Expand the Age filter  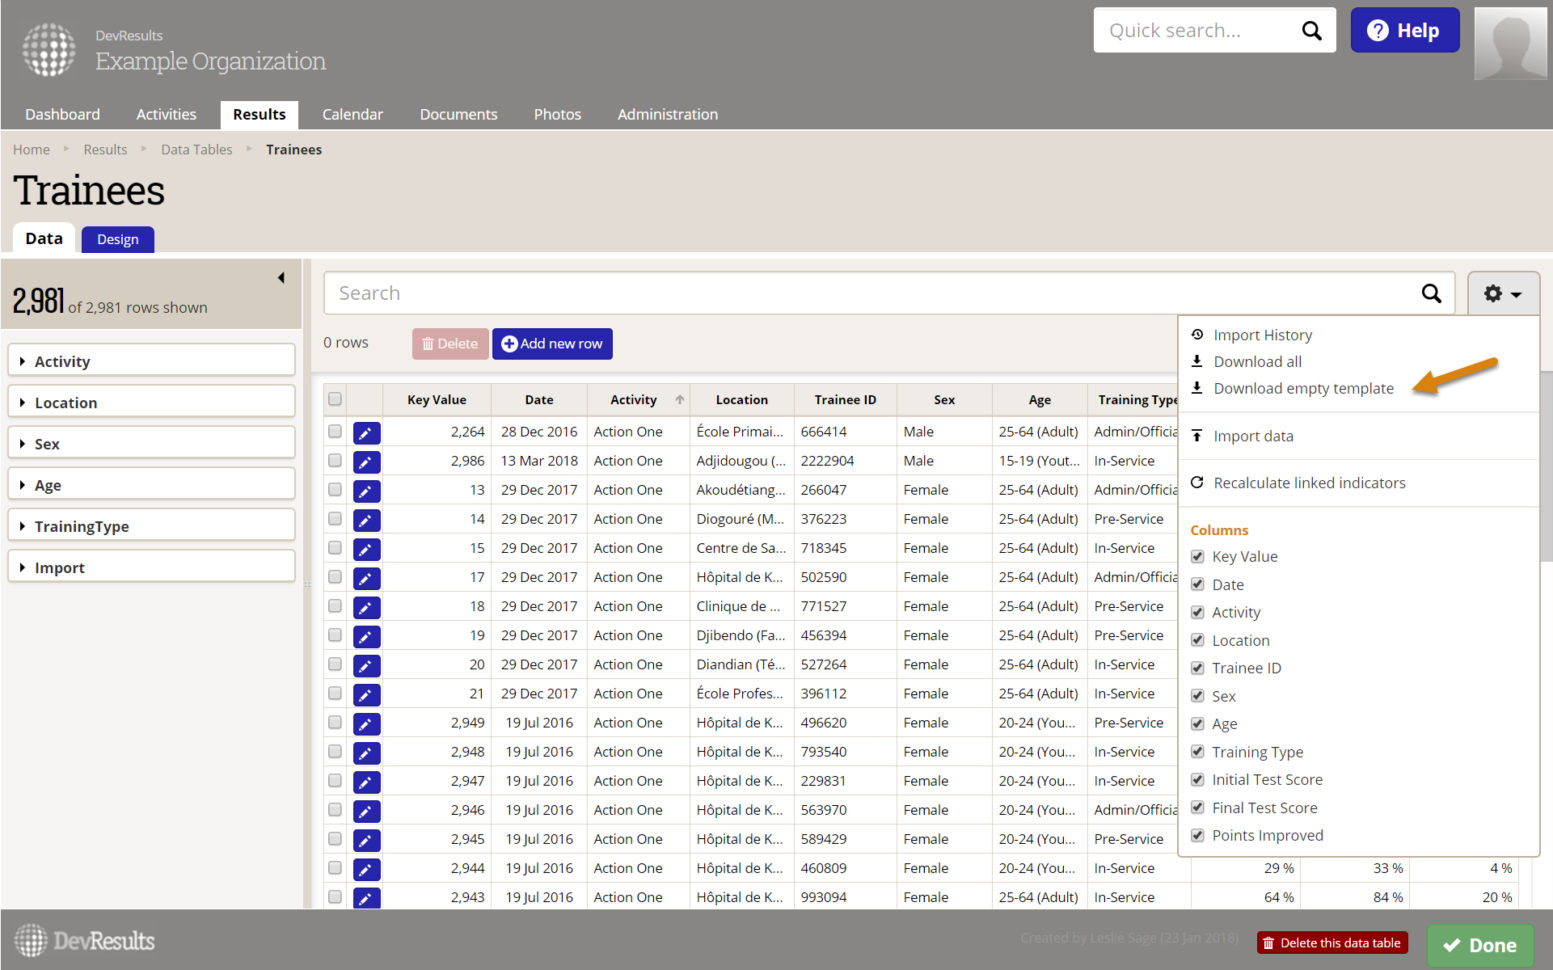click(151, 484)
